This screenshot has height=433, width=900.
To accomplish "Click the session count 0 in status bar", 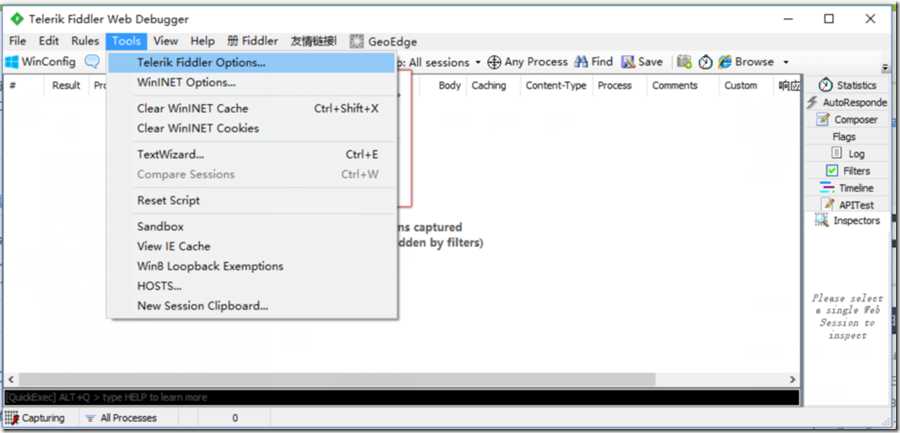I will click(x=235, y=418).
